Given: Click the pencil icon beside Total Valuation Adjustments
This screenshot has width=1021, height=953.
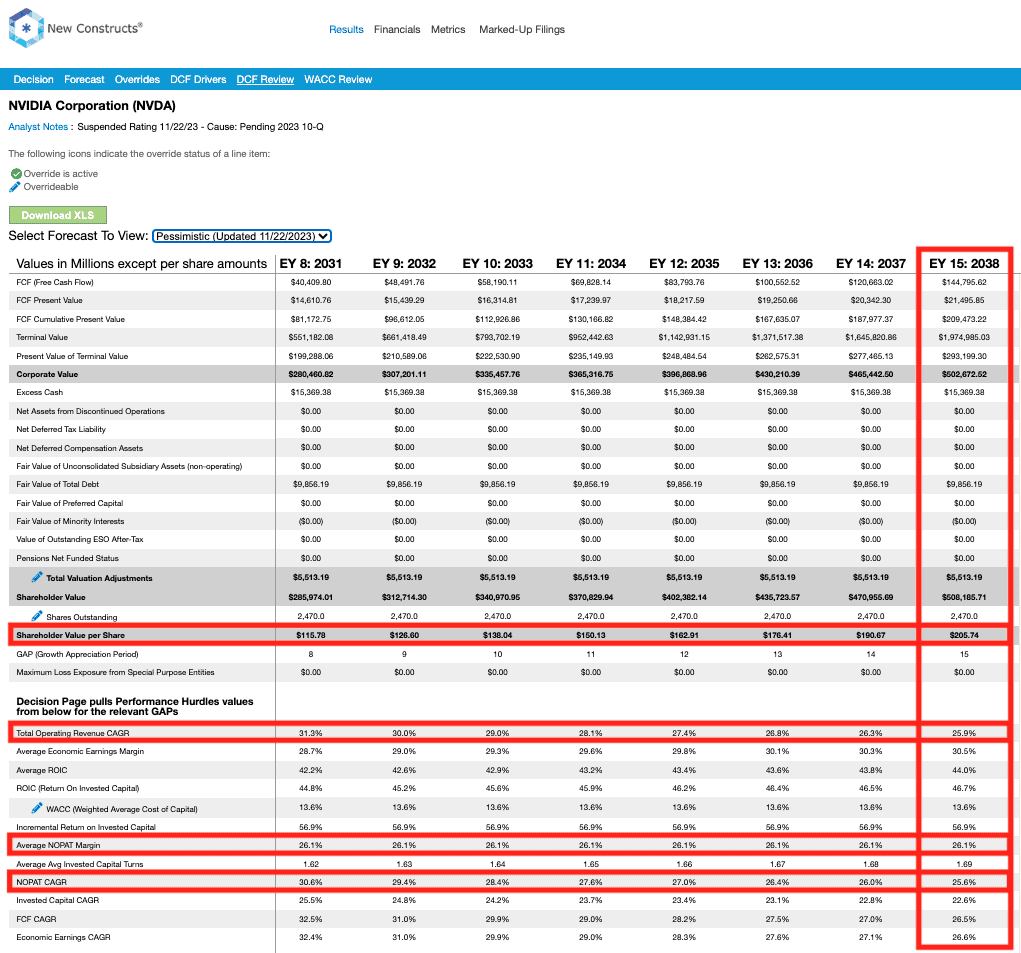Looking at the screenshot, I should (37, 577).
